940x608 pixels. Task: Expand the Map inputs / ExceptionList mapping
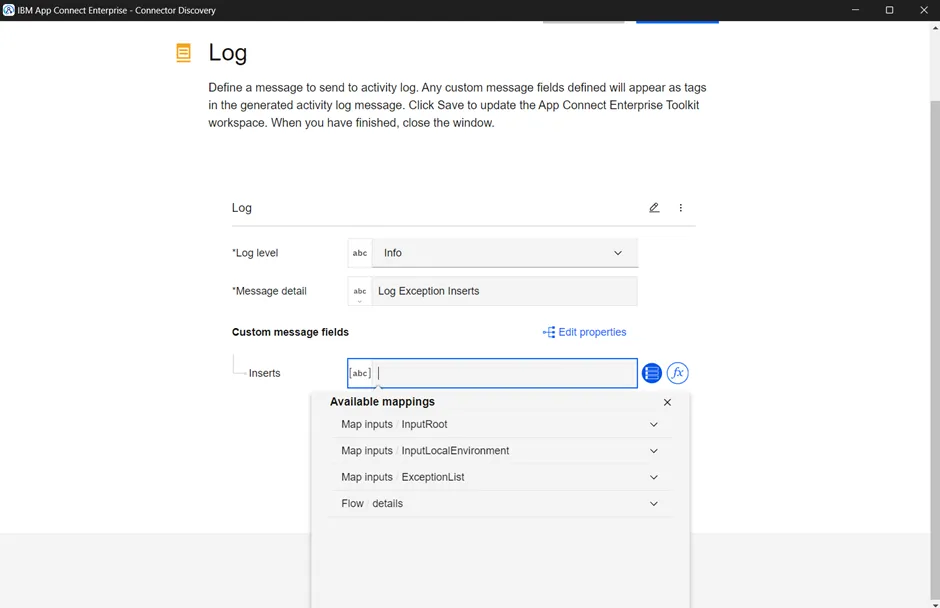click(x=501, y=477)
